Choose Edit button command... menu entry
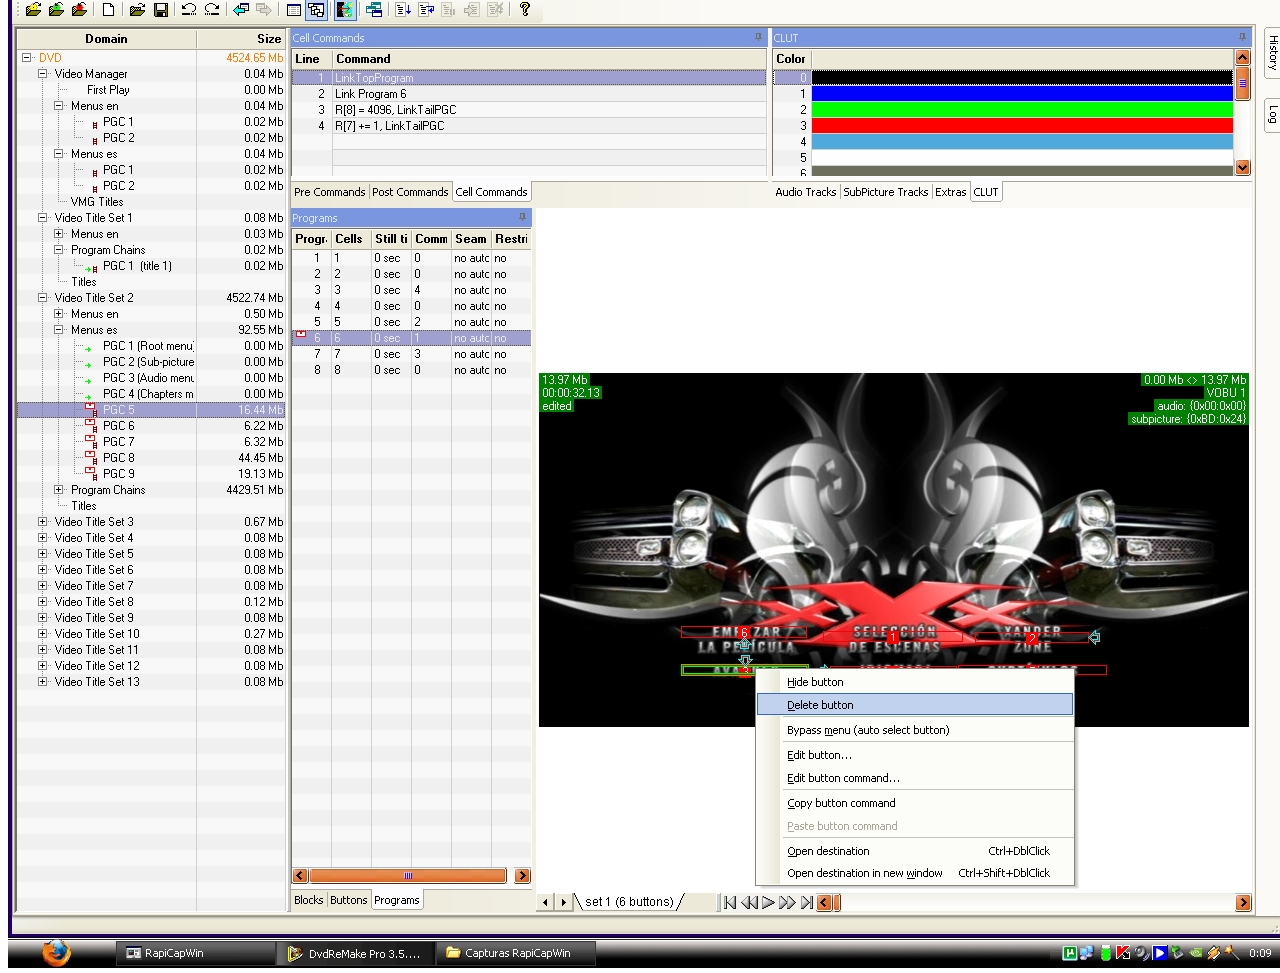Image resolution: width=1280 pixels, height=973 pixels. (x=915, y=778)
